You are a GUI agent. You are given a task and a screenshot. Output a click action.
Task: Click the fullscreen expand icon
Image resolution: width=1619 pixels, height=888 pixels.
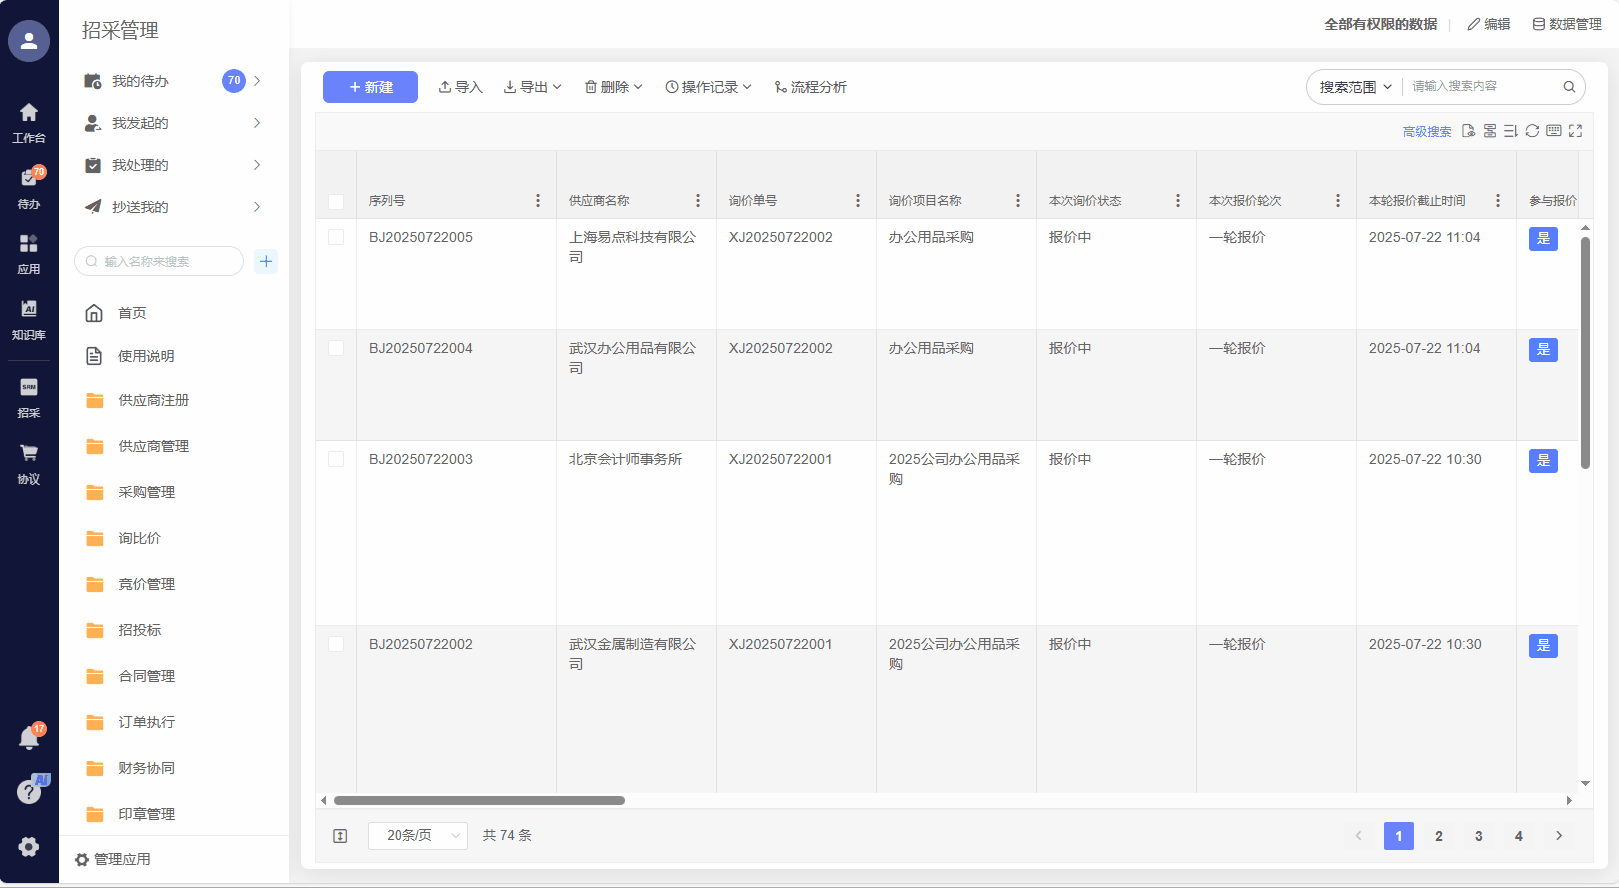[1576, 131]
